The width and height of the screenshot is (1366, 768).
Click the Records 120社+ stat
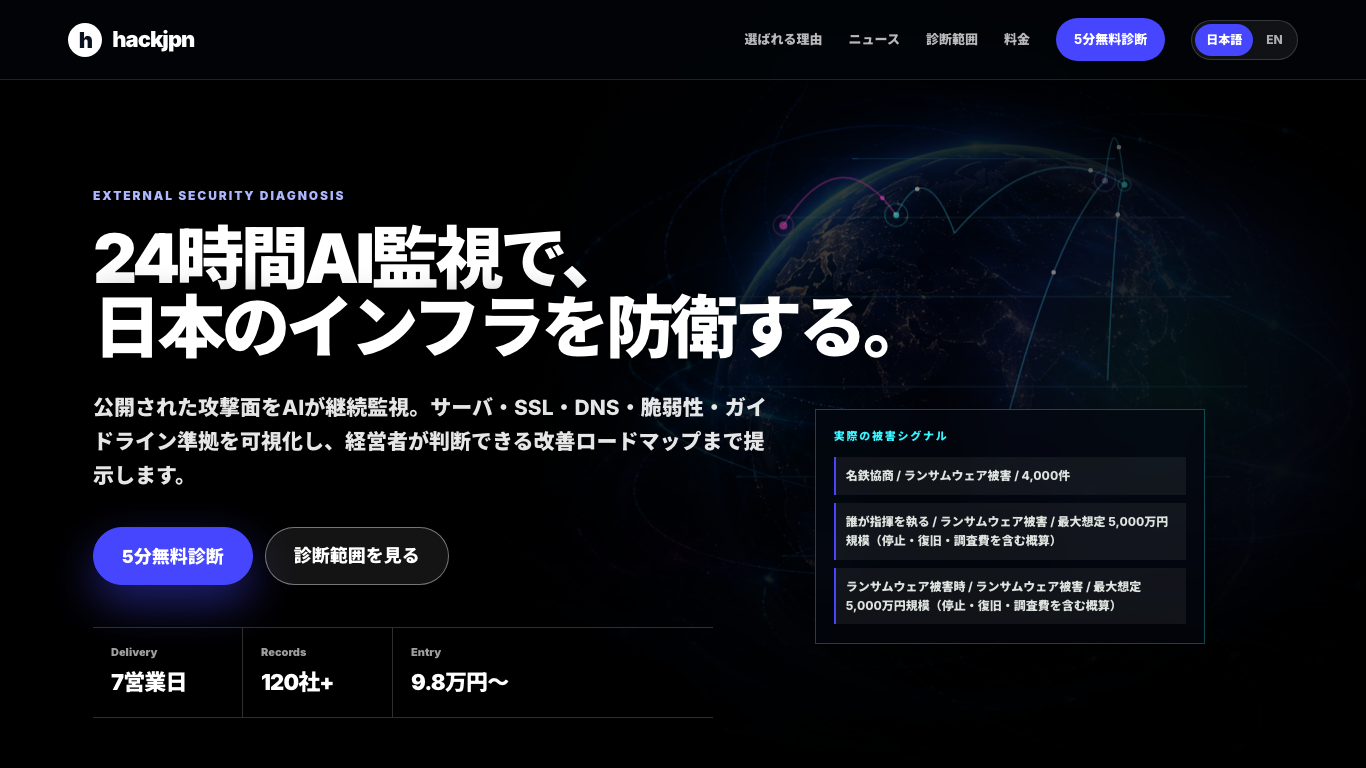(x=318, y=672)
